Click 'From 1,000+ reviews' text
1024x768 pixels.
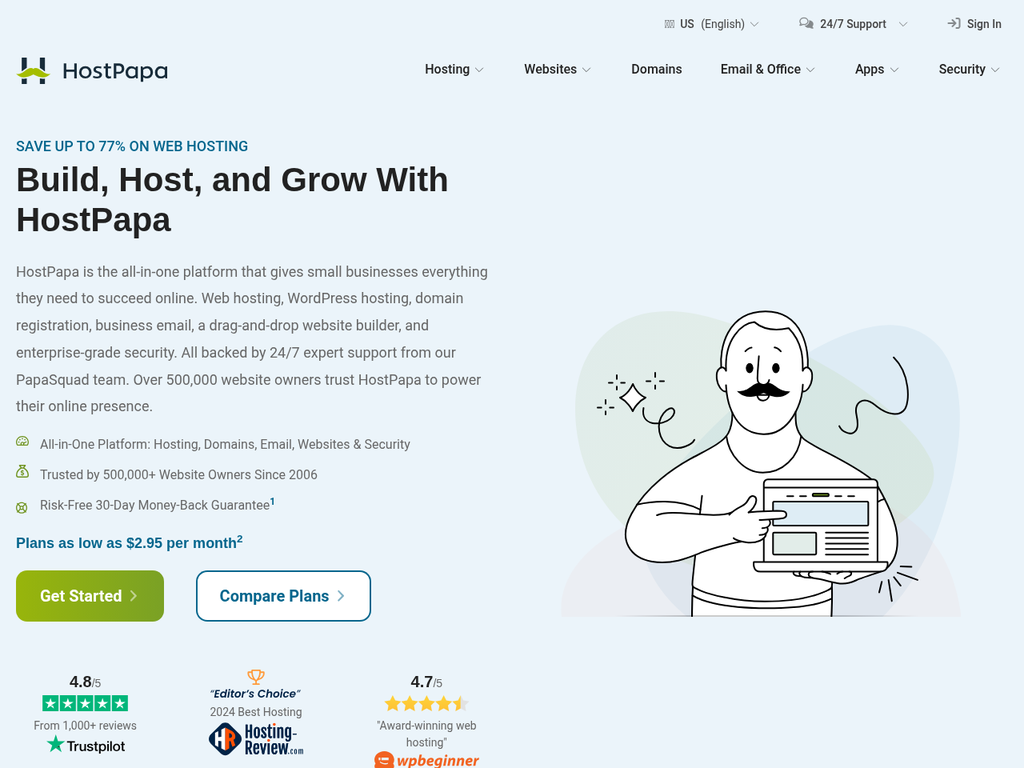coord(85,726)
